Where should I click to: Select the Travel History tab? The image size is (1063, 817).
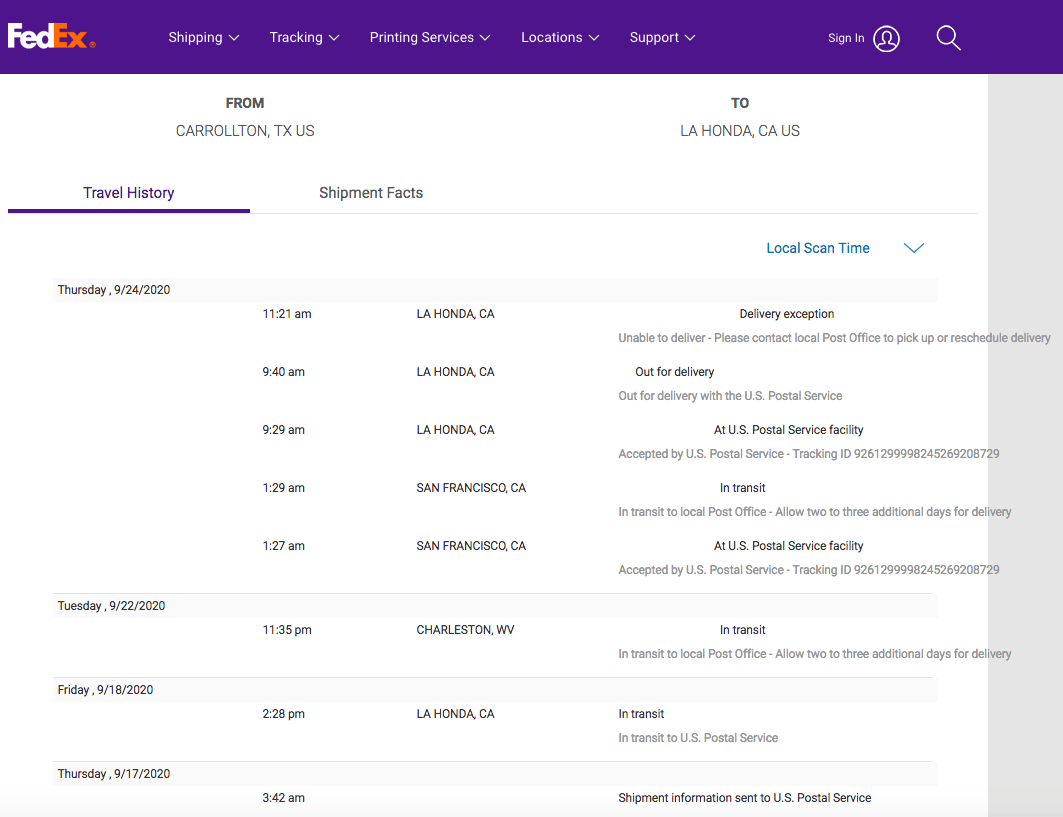point(129,193)
